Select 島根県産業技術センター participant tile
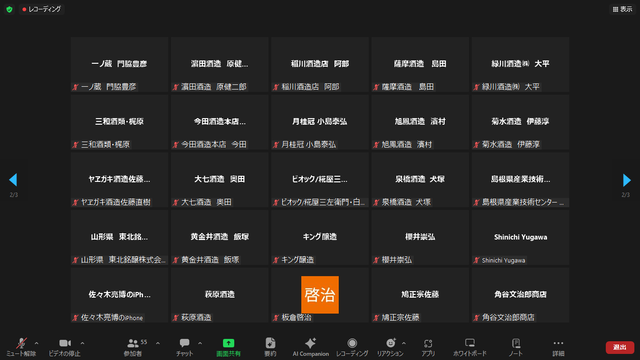Screen dimensions: 640x360 click(520, 180)
